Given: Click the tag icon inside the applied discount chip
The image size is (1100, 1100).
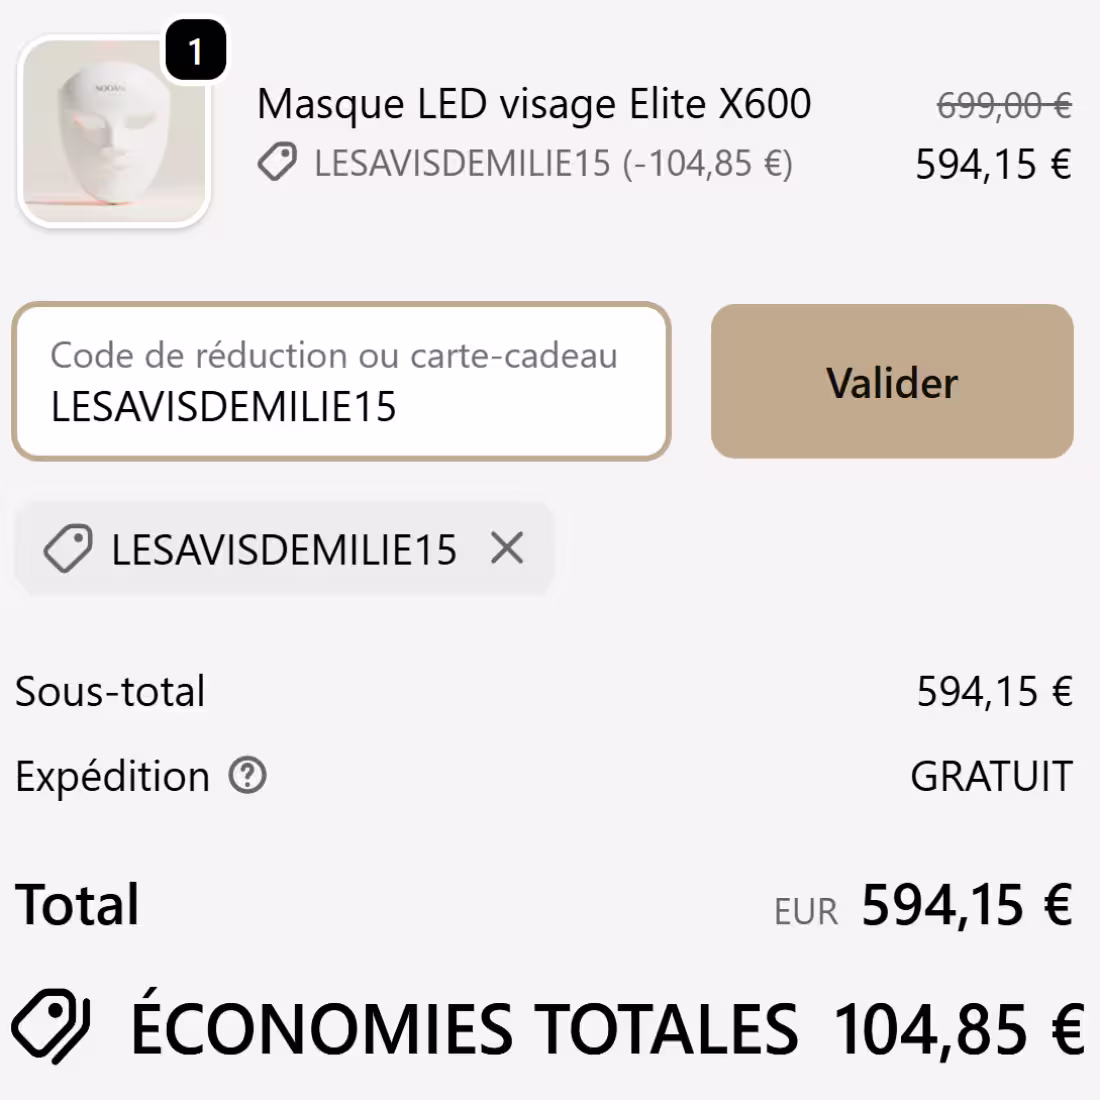Looking at the screenshot, I should tap(68, 549).
